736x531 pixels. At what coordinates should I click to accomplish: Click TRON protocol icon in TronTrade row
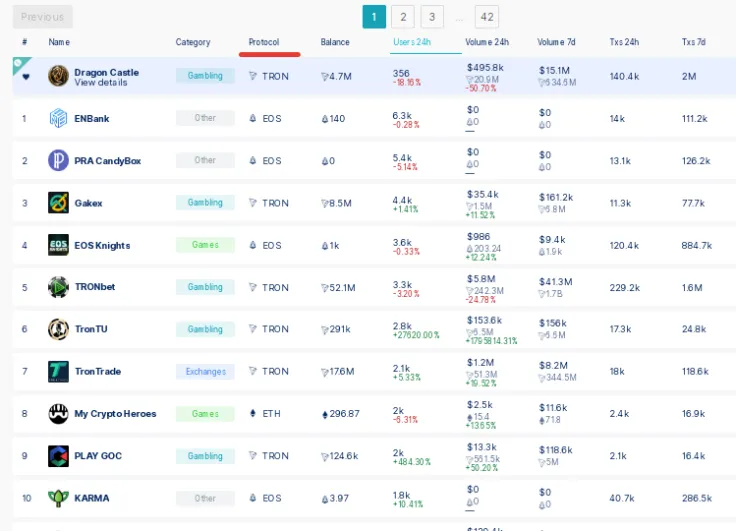click(x=253, y=371)
